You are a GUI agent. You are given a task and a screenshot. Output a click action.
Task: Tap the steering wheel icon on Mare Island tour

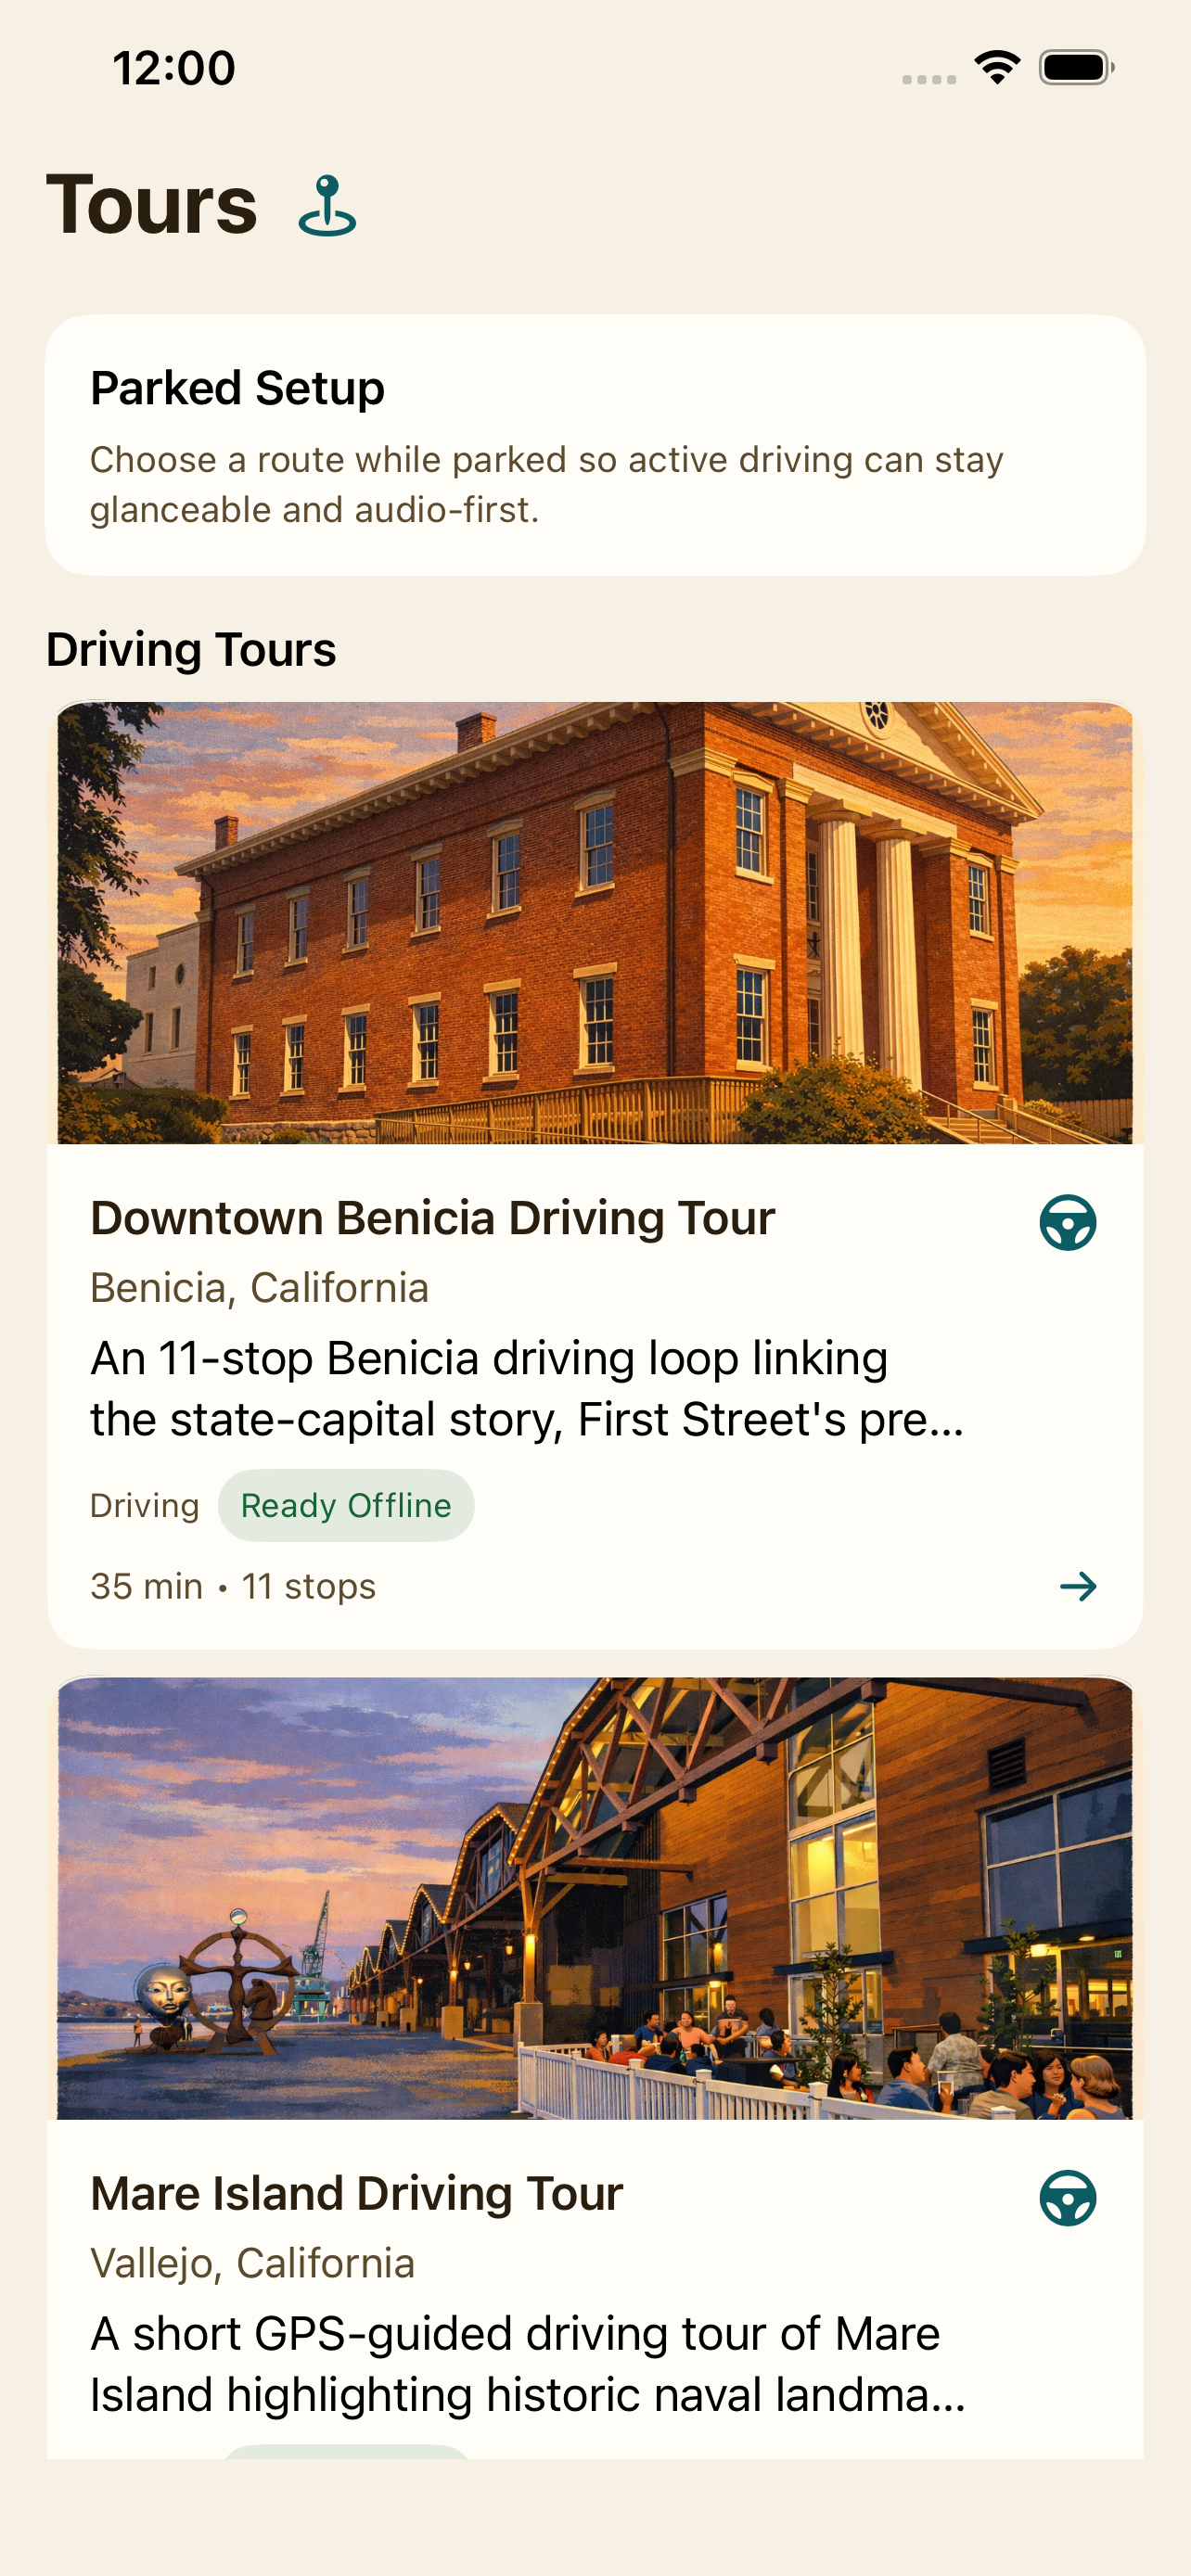tap(1067, 2198)
